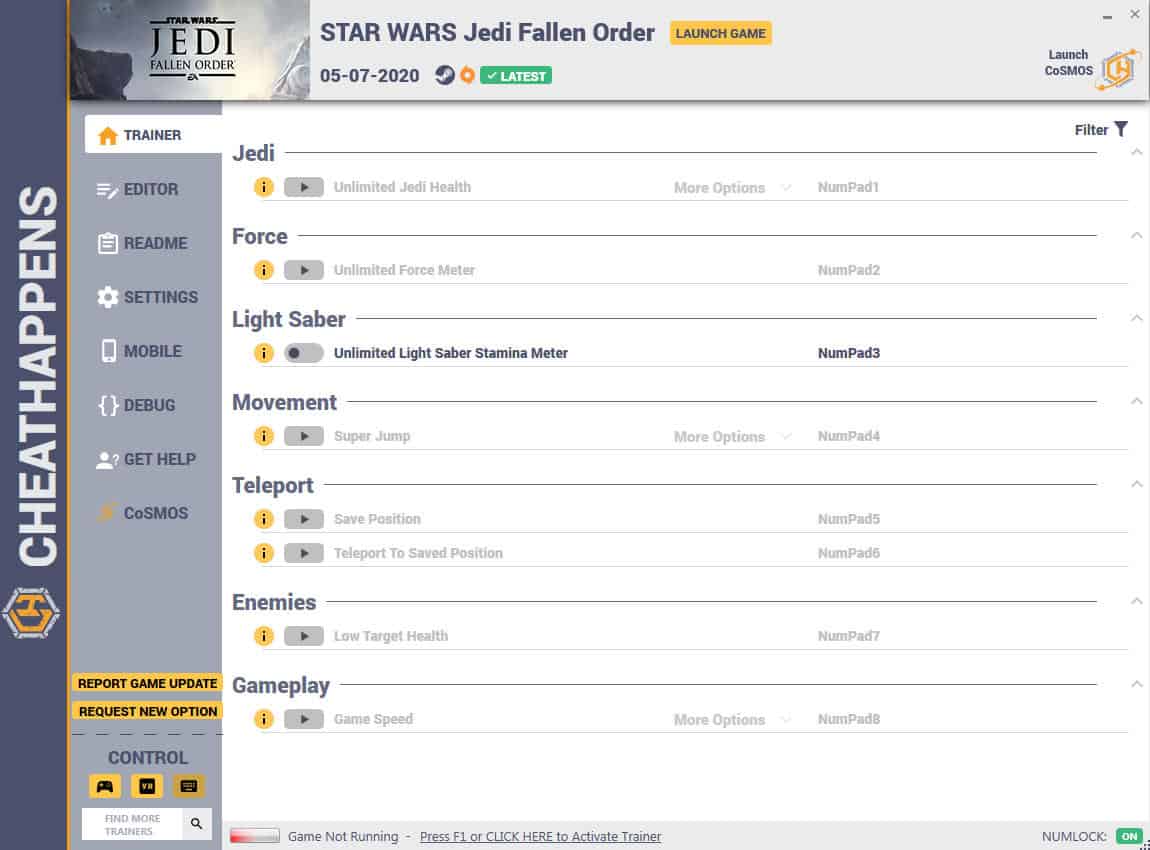Click the game status progress bar
This screenshot has height=850, width=1150.
click(254, 836)
